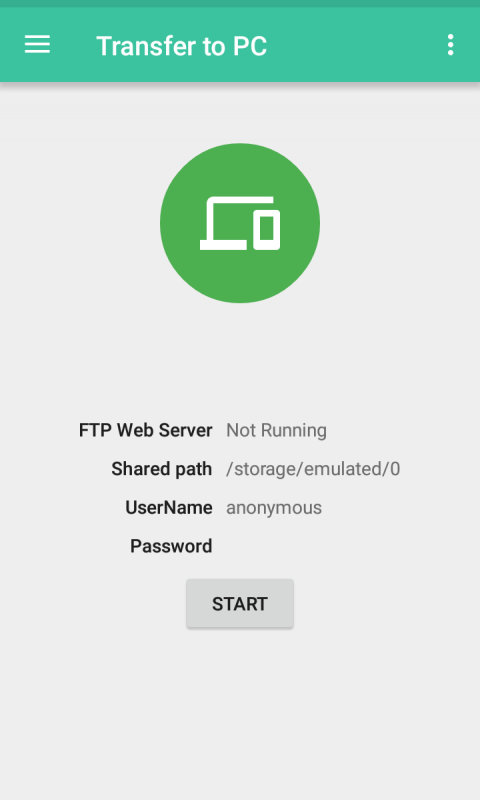Tap the green computer-and-phone transfer circle
Viewport: 480px width, 800px height.
click(x=240, y=223)
